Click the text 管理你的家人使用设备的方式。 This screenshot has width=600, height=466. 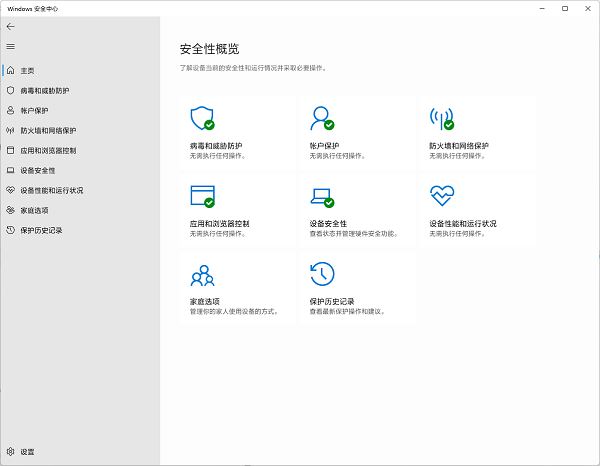pos(234,311)
